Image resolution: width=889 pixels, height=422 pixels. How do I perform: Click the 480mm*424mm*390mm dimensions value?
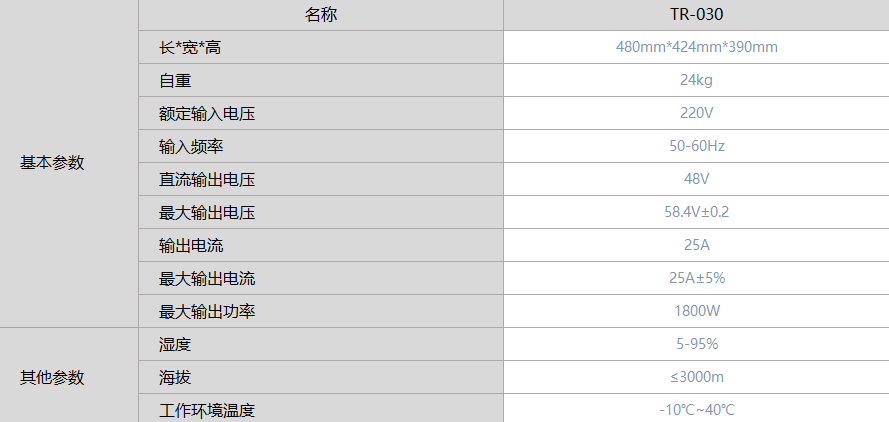(x=697, y=48)
